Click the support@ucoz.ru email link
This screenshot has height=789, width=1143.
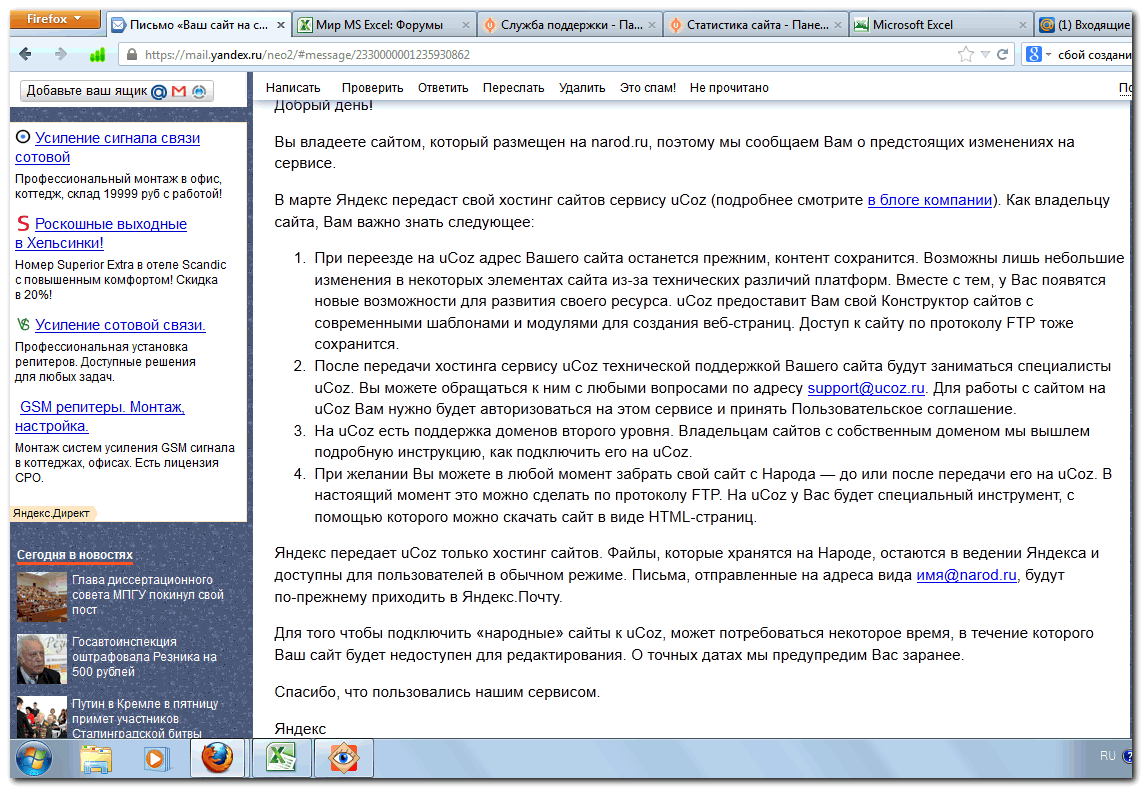865,388
